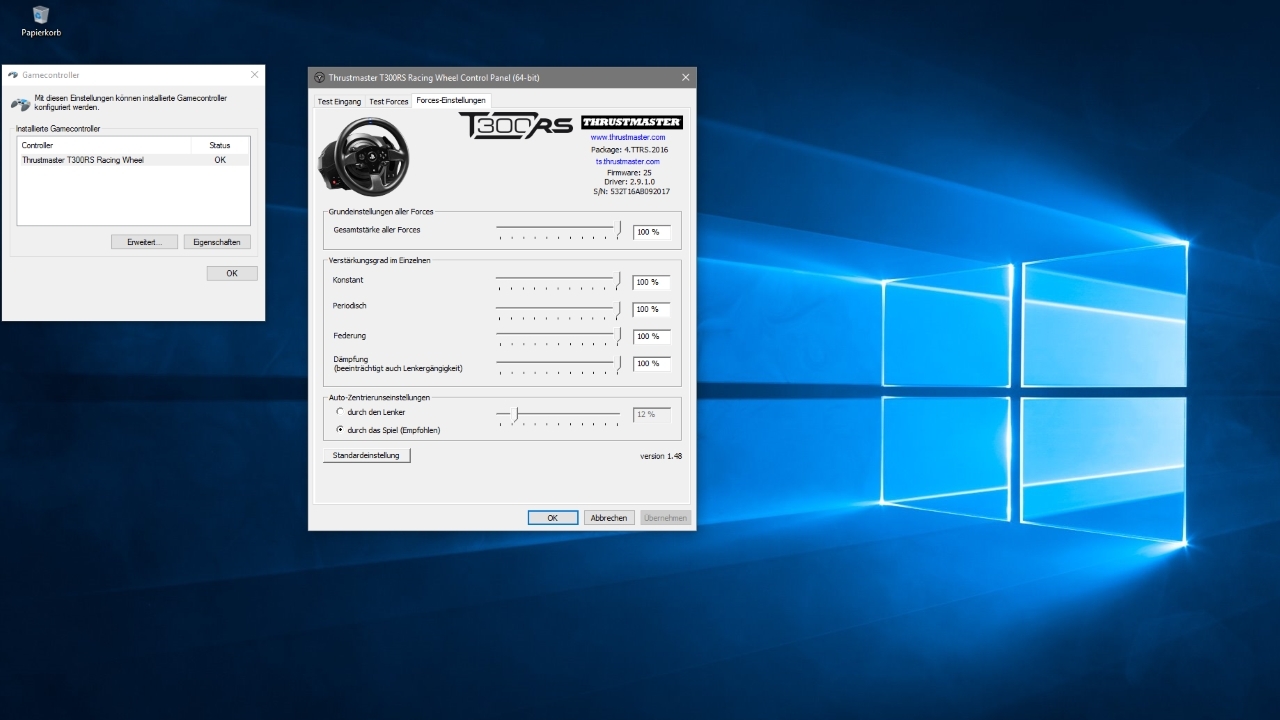Click the Federung force slider
Image resolution: width=1280 pixels, height=720 pixels.
click(558, 335)
